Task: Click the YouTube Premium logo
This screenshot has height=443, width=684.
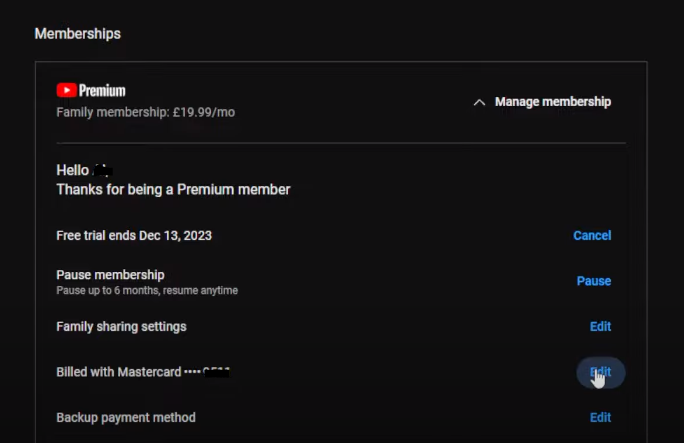Action: [x=91, y=90]
